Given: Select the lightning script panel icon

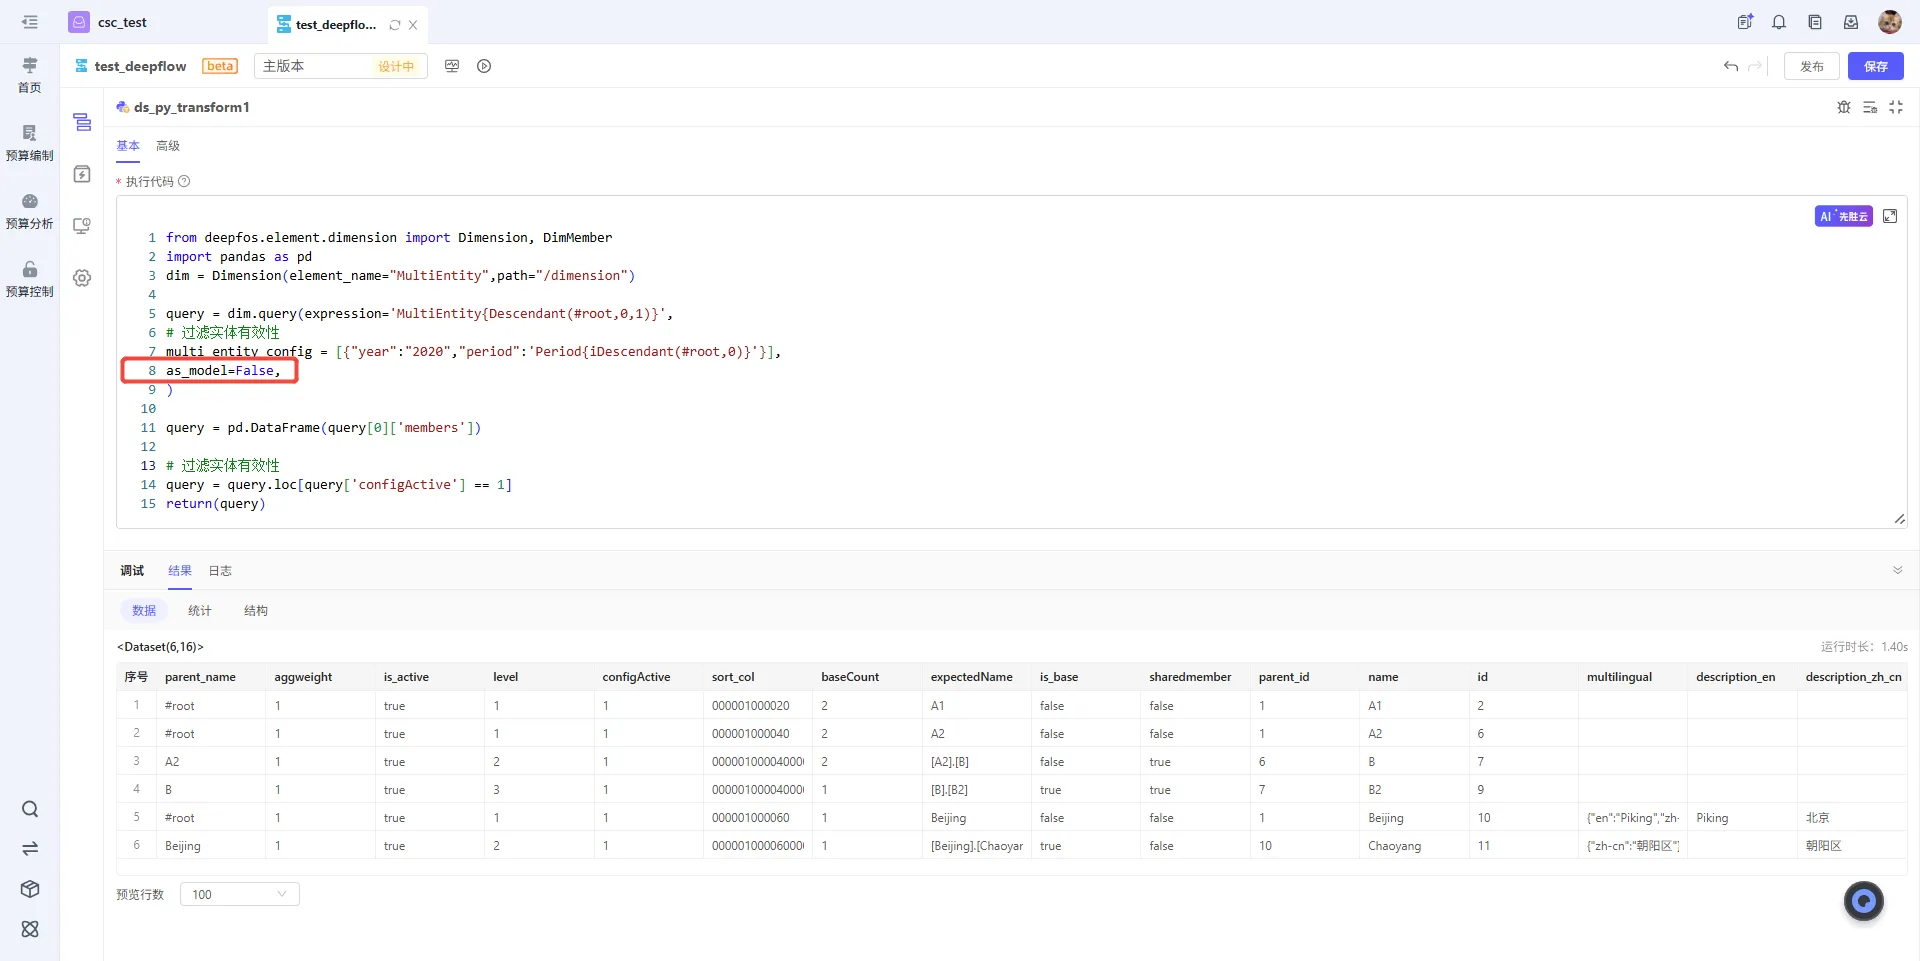Looking at the screenshot, I should tap(82, 174).
